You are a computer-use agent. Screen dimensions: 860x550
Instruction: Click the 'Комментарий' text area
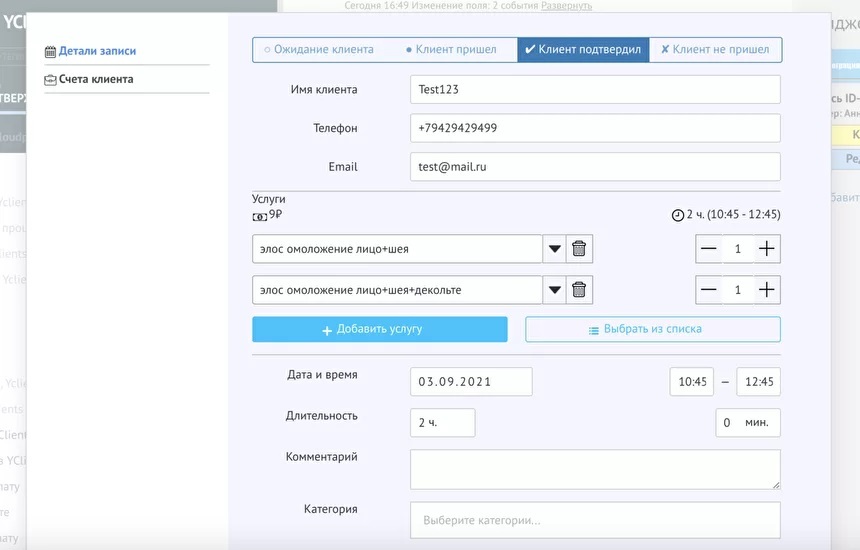point(595,469)
